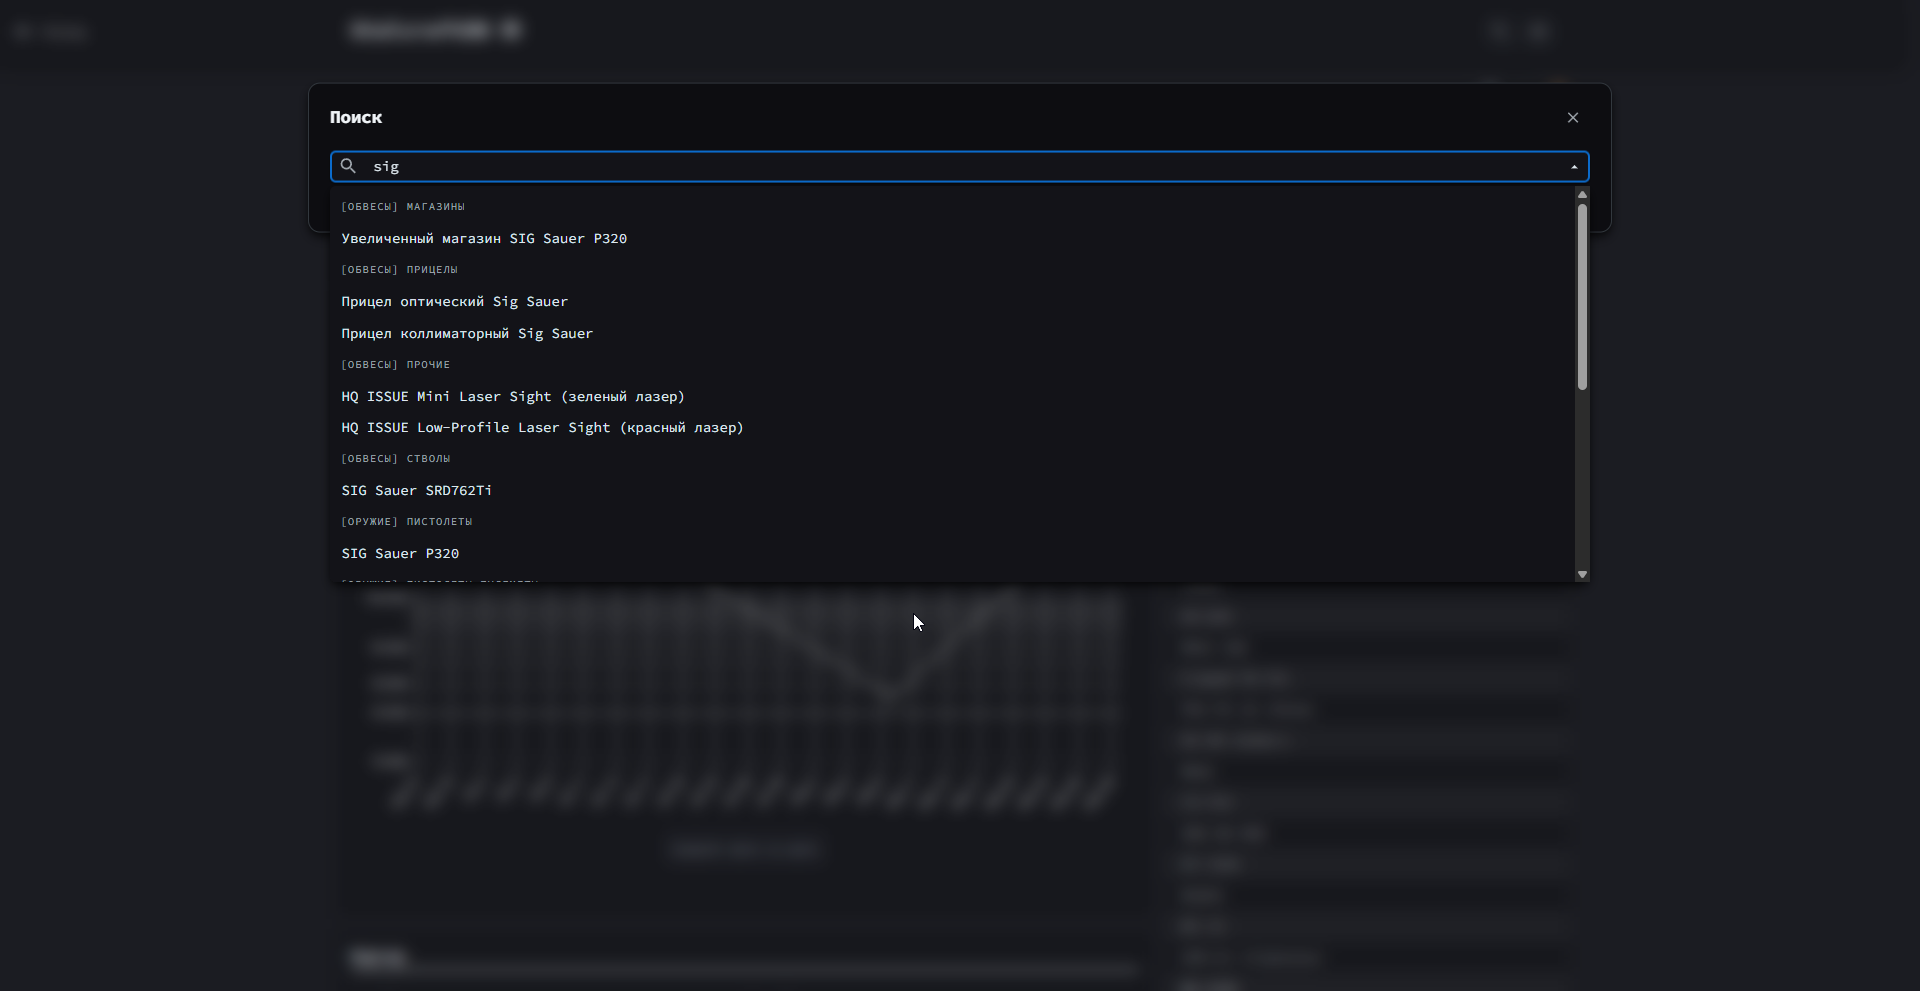The height and width of the screenshot is (991, 1920).
Task: Click the results list scrollbar thumb
Action: (1582, 297)
